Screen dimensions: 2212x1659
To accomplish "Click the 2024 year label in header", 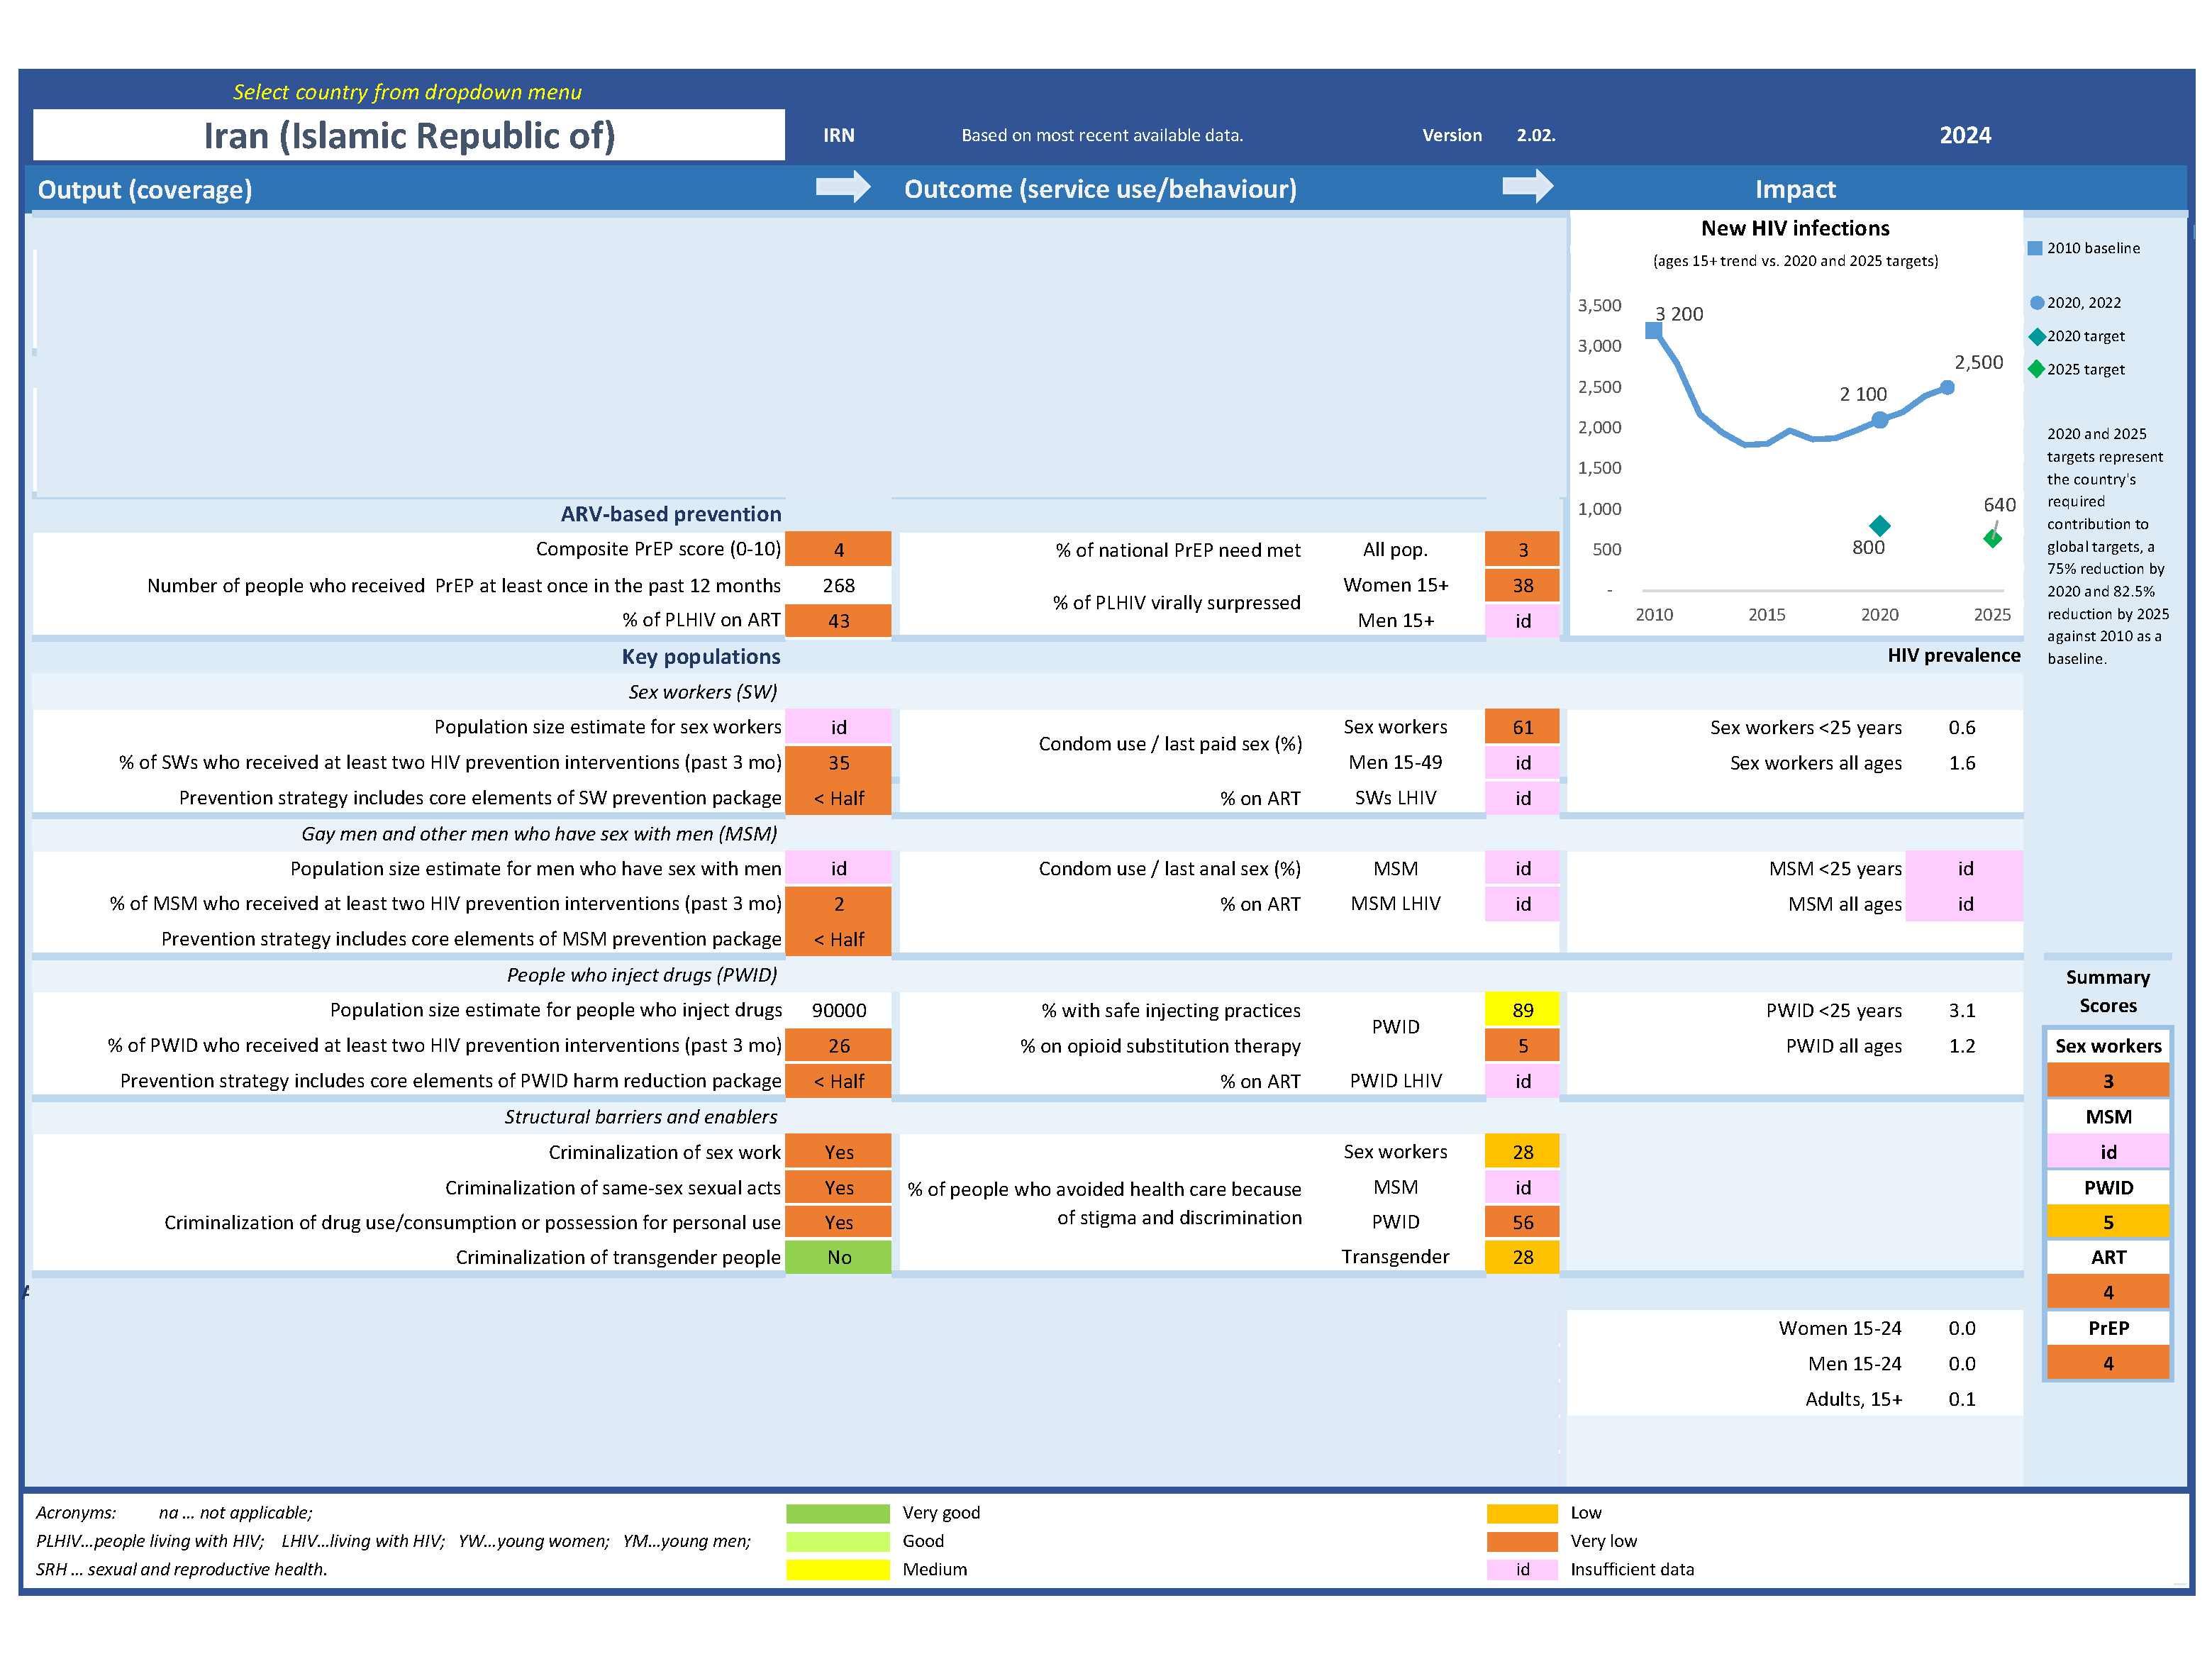I will coord(1965,135).
